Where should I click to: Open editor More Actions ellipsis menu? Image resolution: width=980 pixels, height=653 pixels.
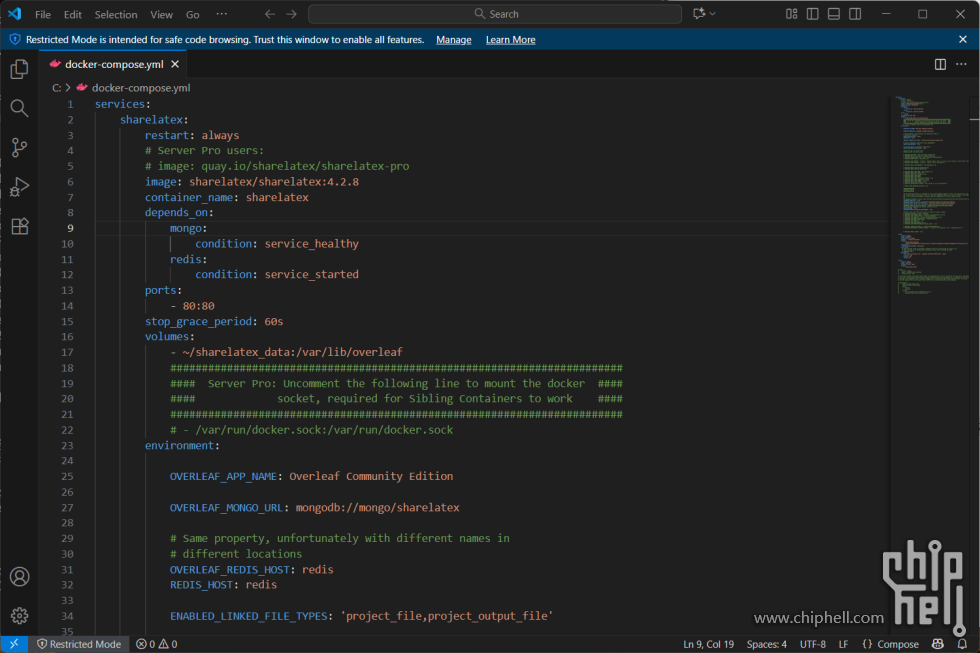click(962, 64)
